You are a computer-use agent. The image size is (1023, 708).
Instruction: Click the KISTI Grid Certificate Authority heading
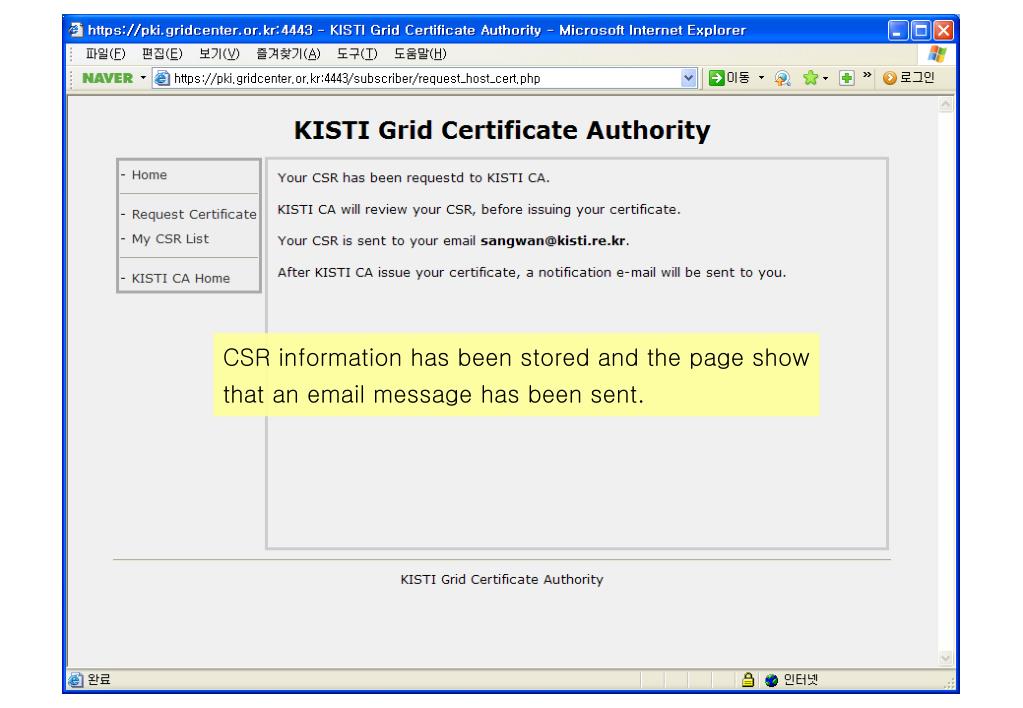(x=502, y=130)
